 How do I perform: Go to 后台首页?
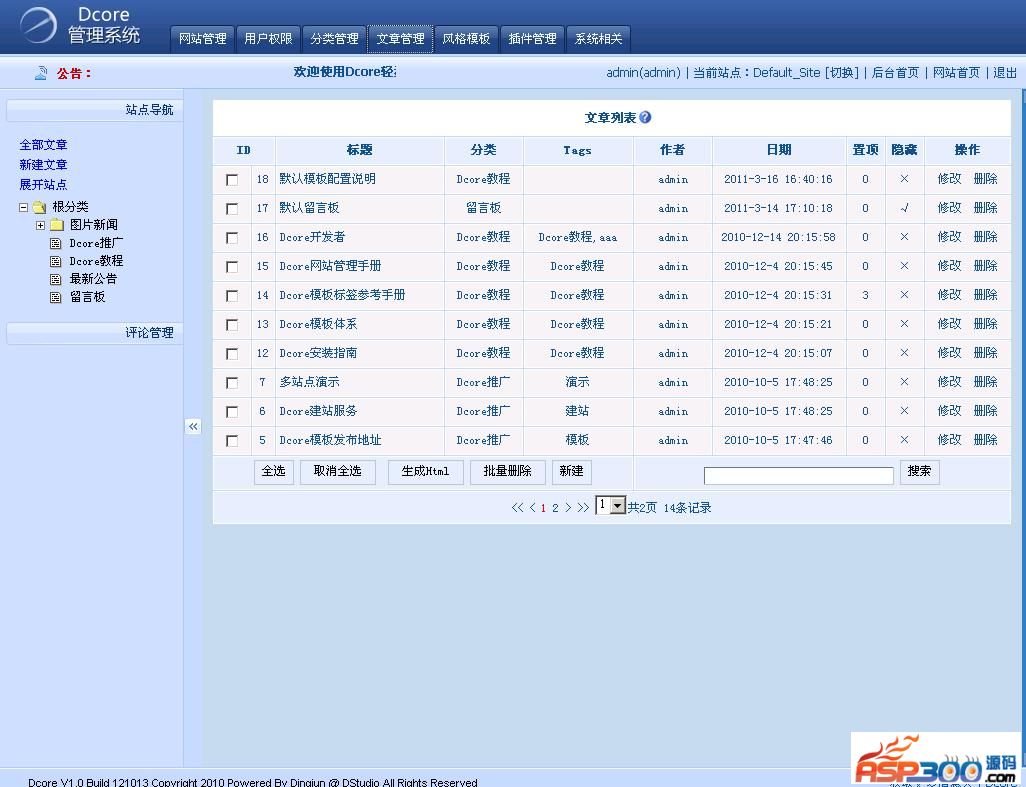895,73
